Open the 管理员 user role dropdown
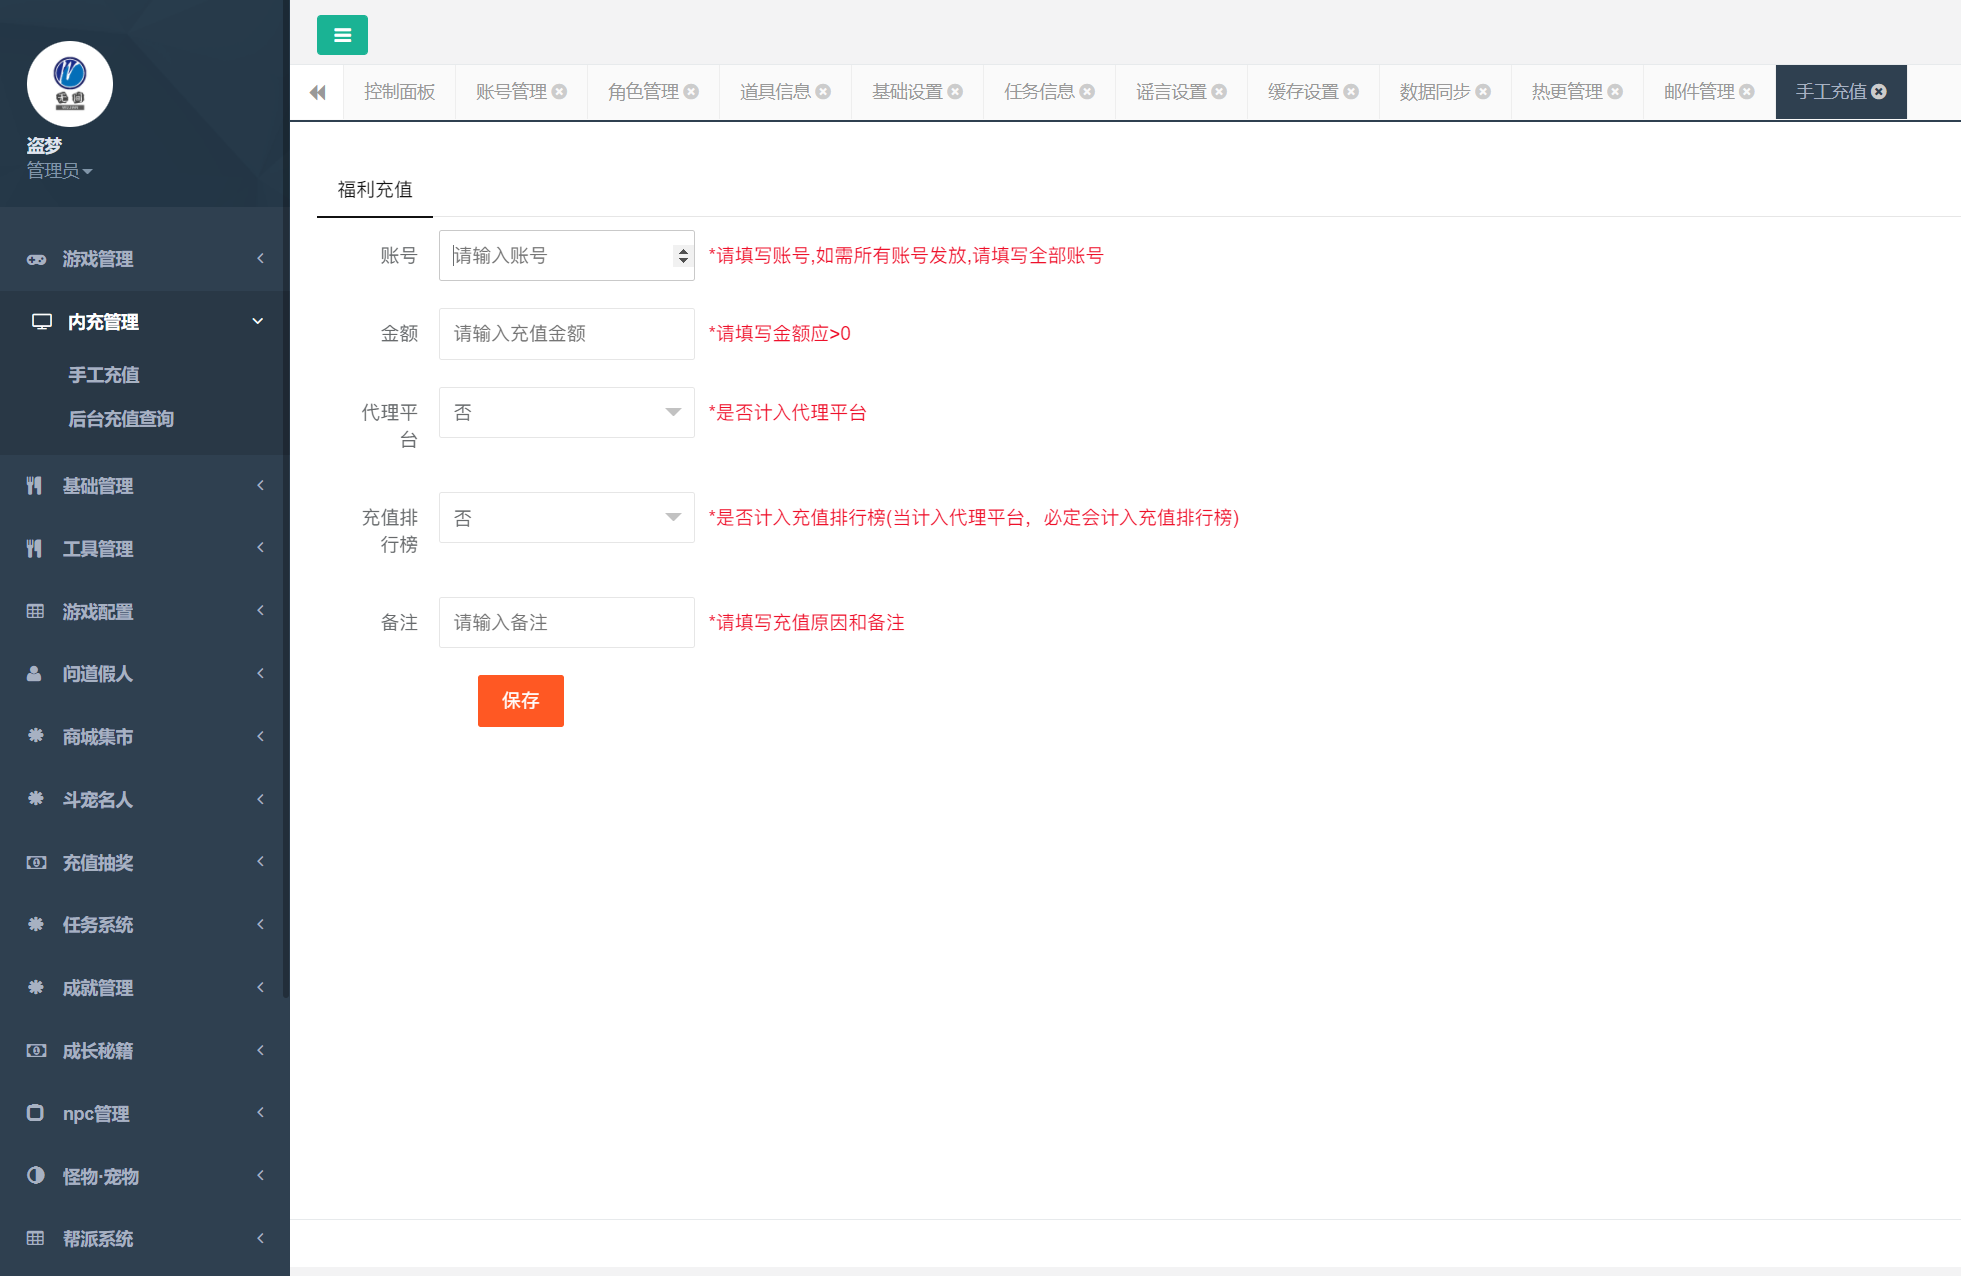1961x1276 pixels. 60,171
